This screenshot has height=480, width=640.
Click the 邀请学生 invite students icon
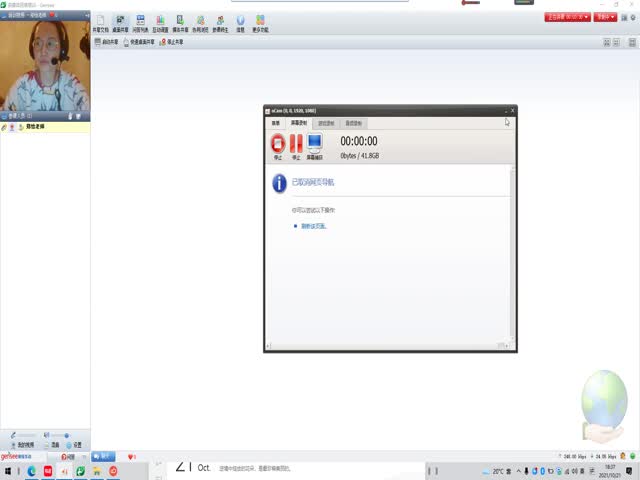[x=220, y=23]
